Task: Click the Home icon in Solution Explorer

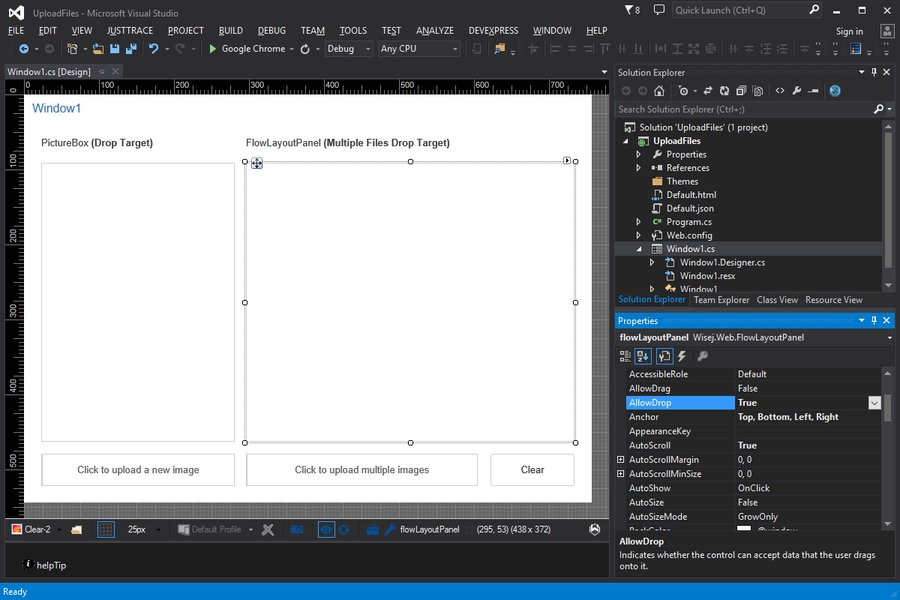Action: 659,91
